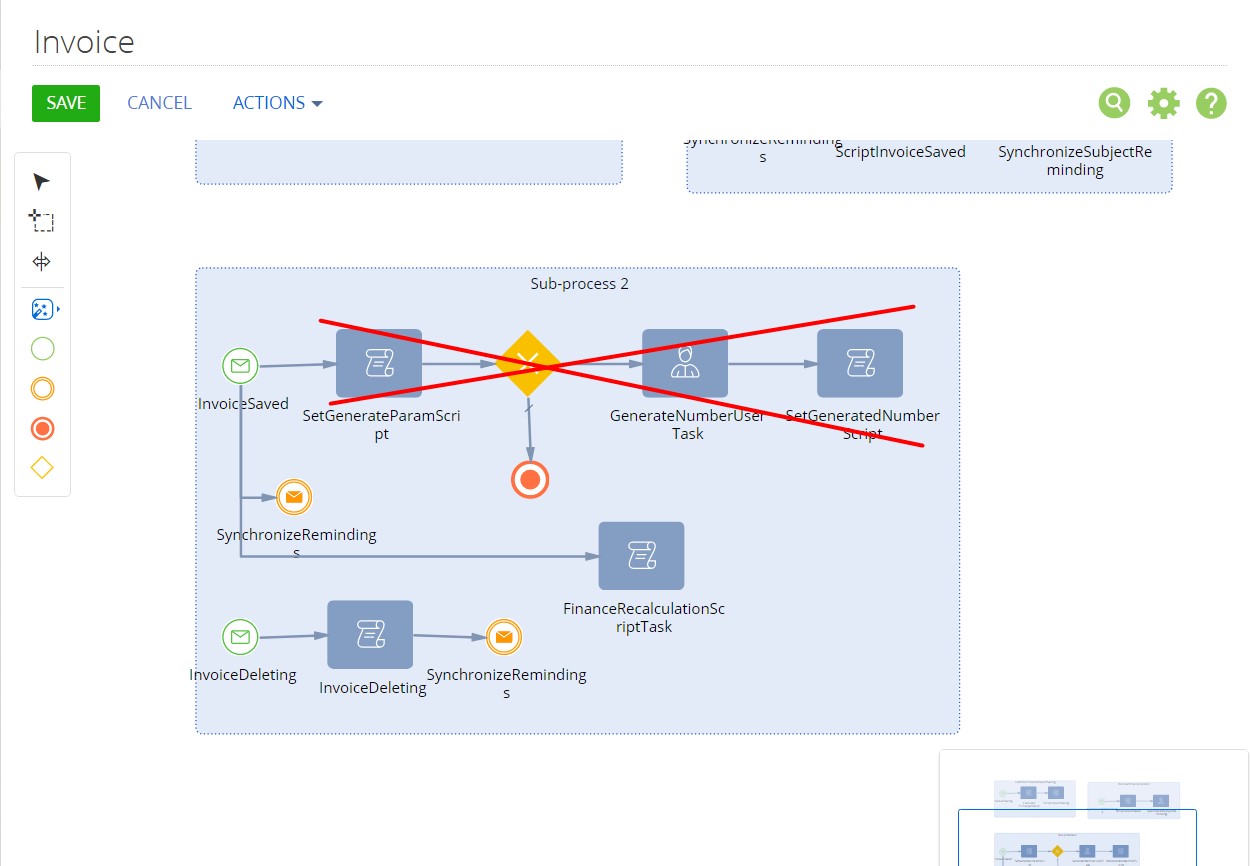Pick the green start event shape
Viewport: 1250px width, 866px height.
coord(42,349)
